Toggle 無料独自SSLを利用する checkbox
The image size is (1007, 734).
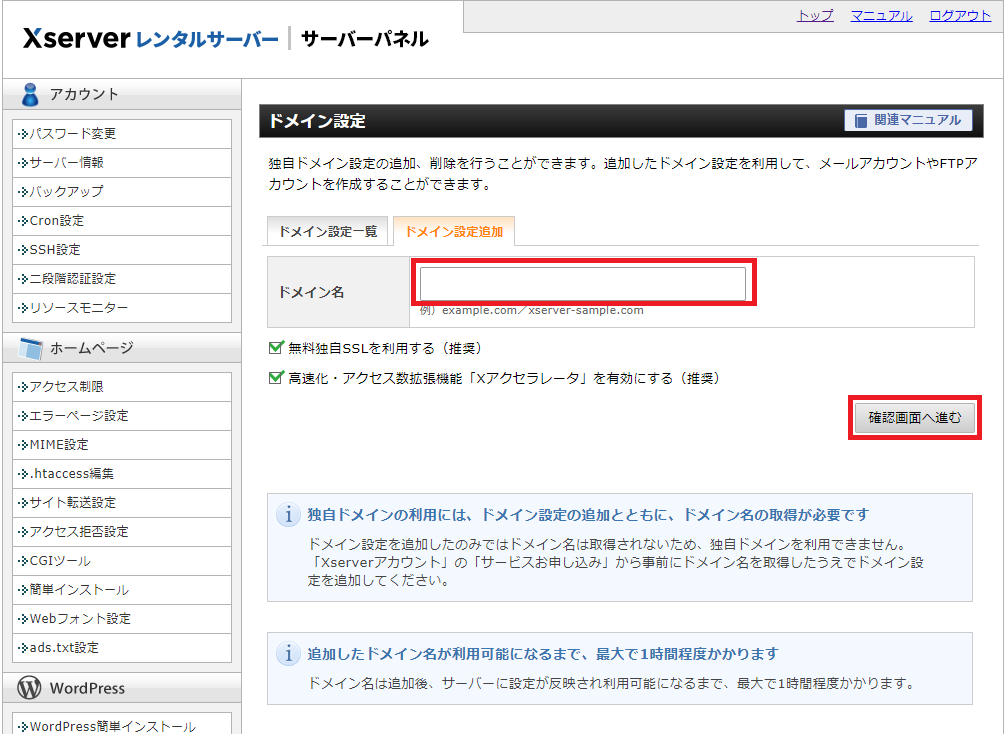277,348
